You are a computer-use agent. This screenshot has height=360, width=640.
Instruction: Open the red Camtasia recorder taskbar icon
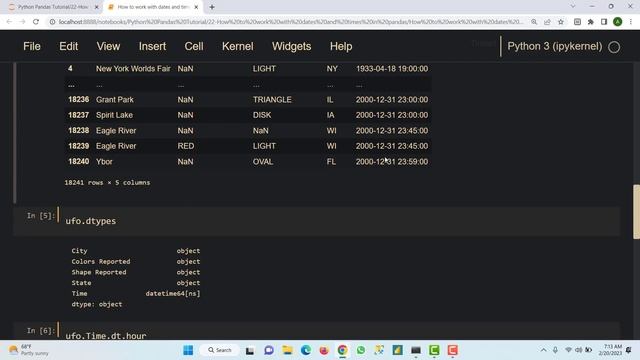(x=453, y=350)
